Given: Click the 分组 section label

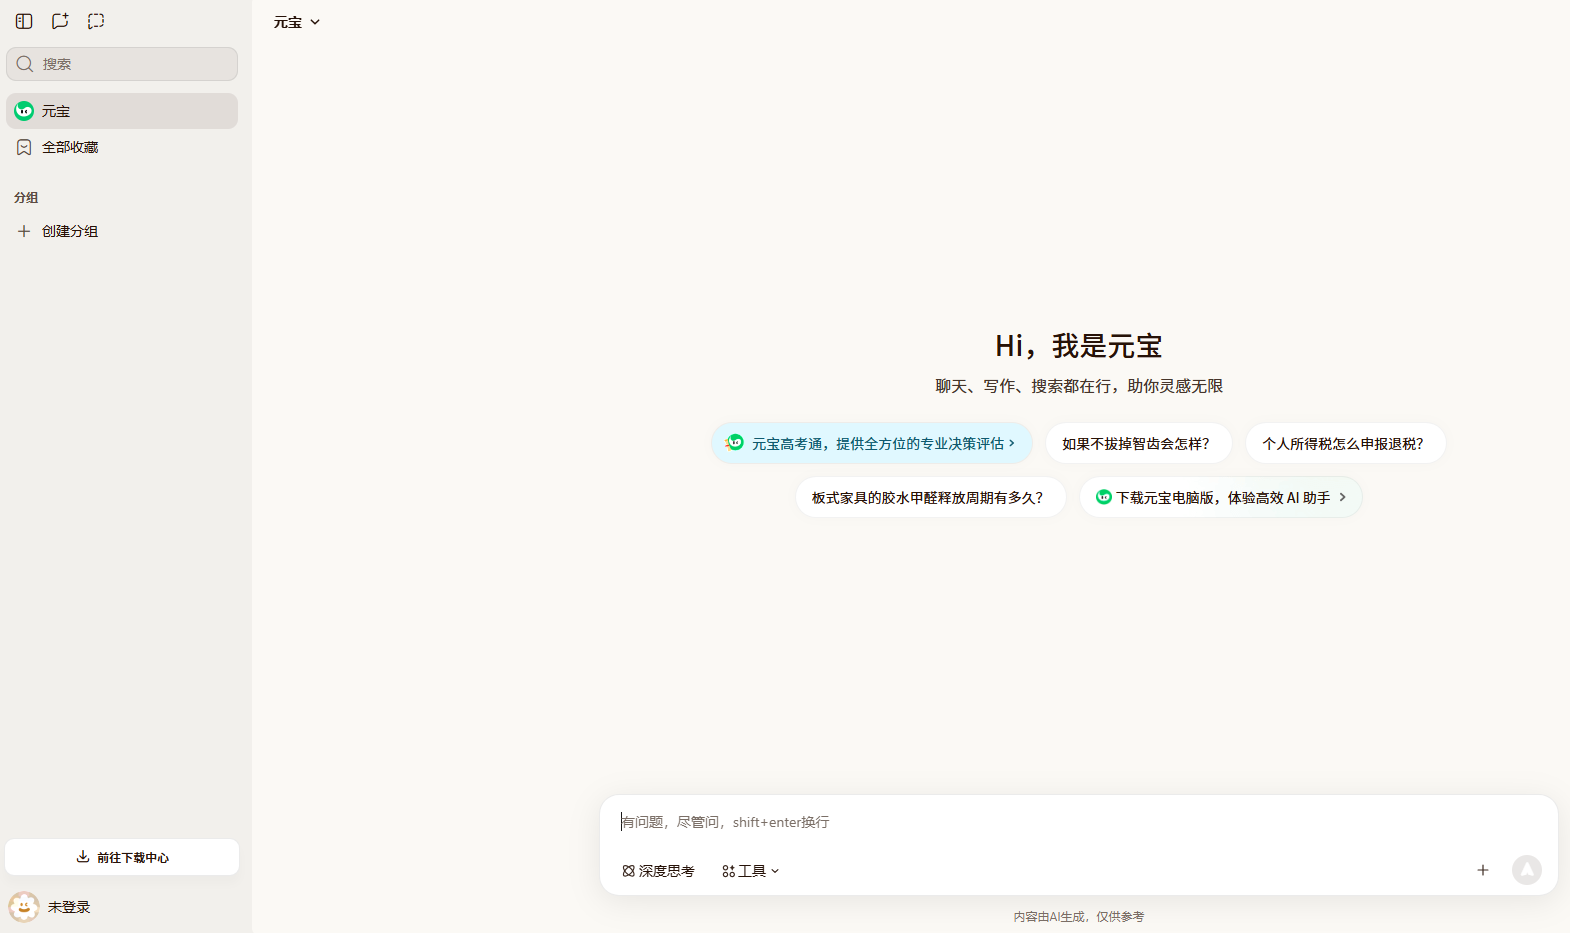Looking at the screenshot, I should click(x=26, y=198).
